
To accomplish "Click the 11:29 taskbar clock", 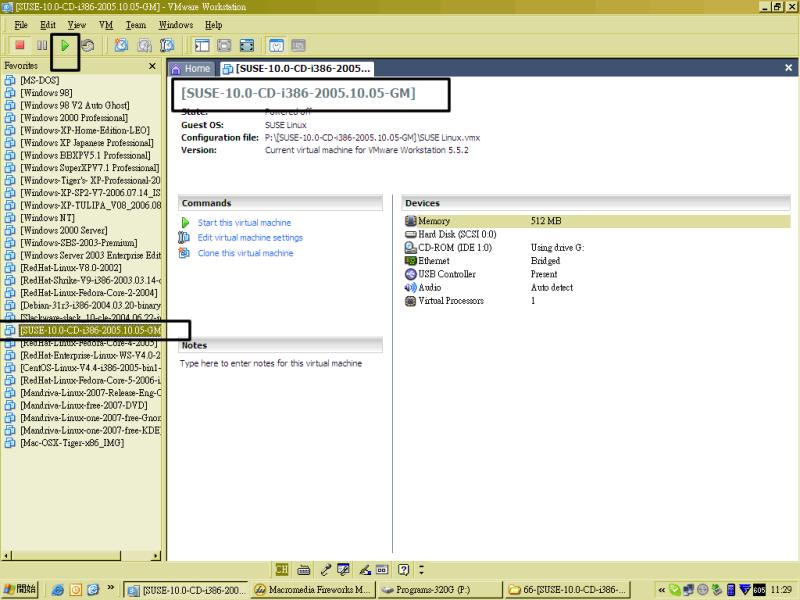I will pyautogui.click(x=781, y=590).
